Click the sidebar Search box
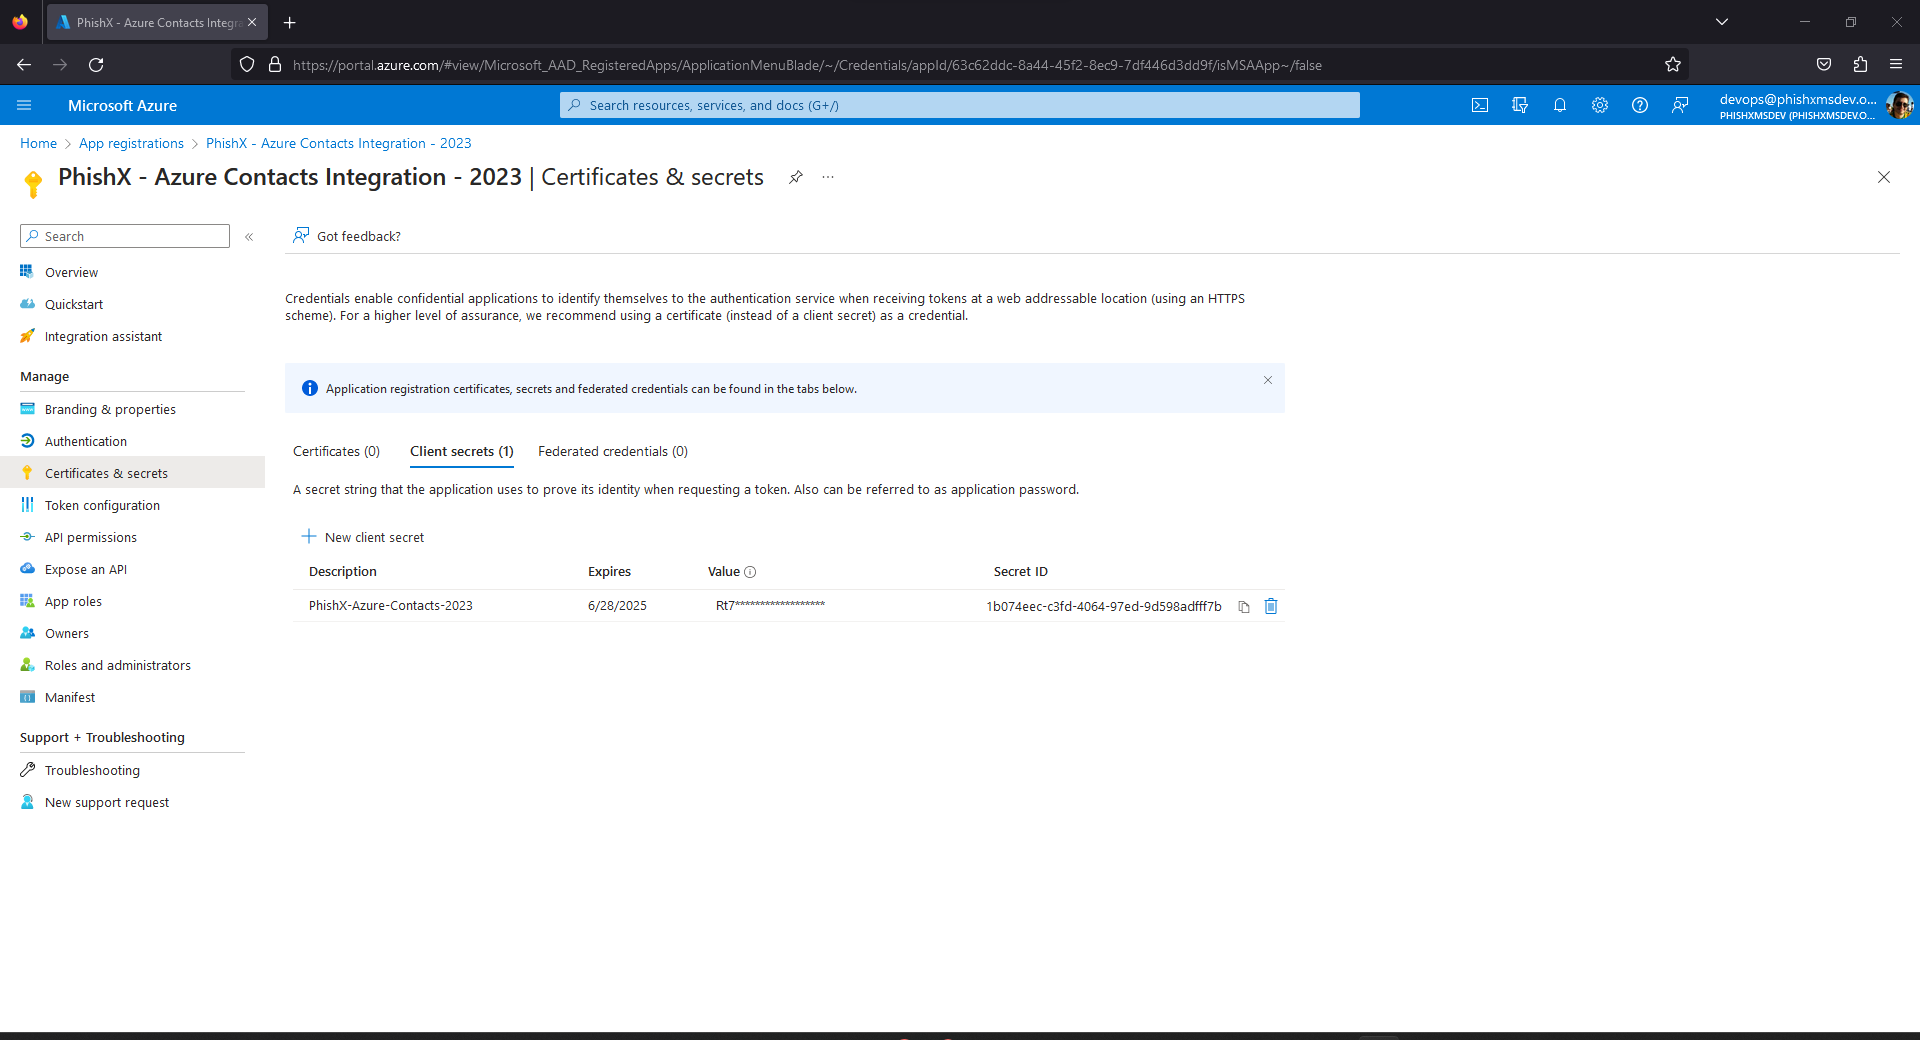This screenshot has height=1040, width=1920. (125, 236)
